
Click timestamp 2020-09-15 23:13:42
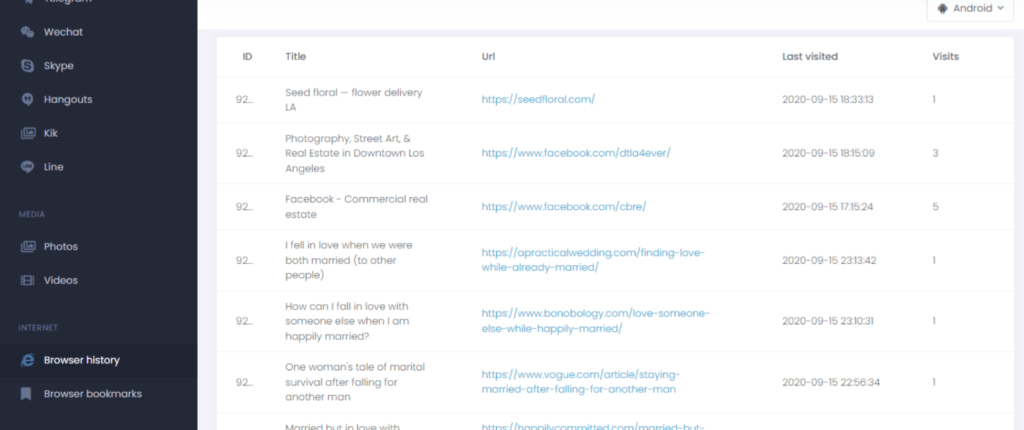[x=829, y=260]
